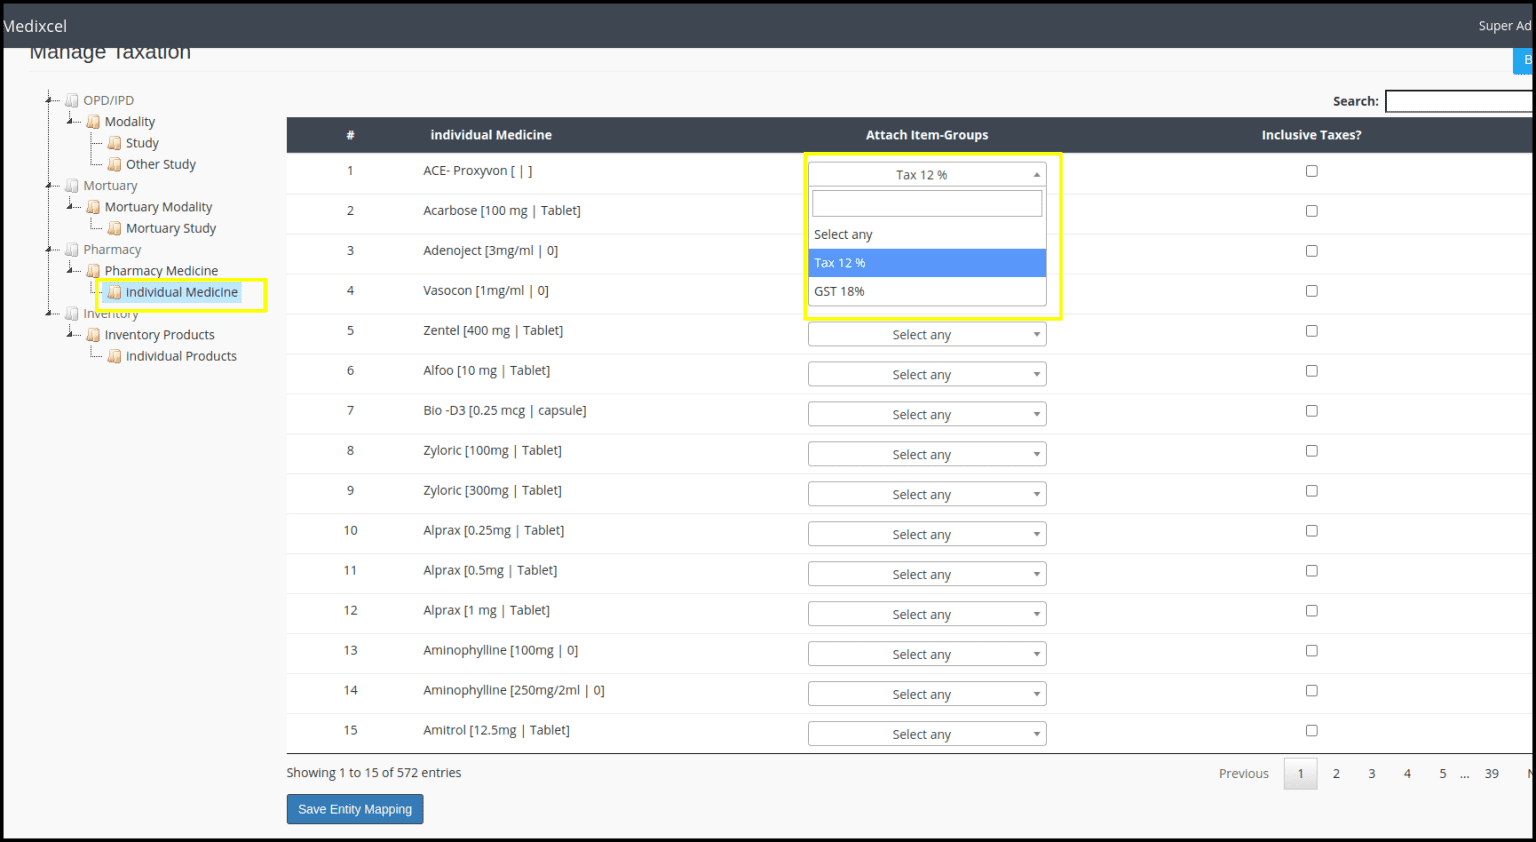Open Attach Item-Groups dropdown for Alprax 0.25mg
This screenshot has width=1536, height=842.
[926, 533]
